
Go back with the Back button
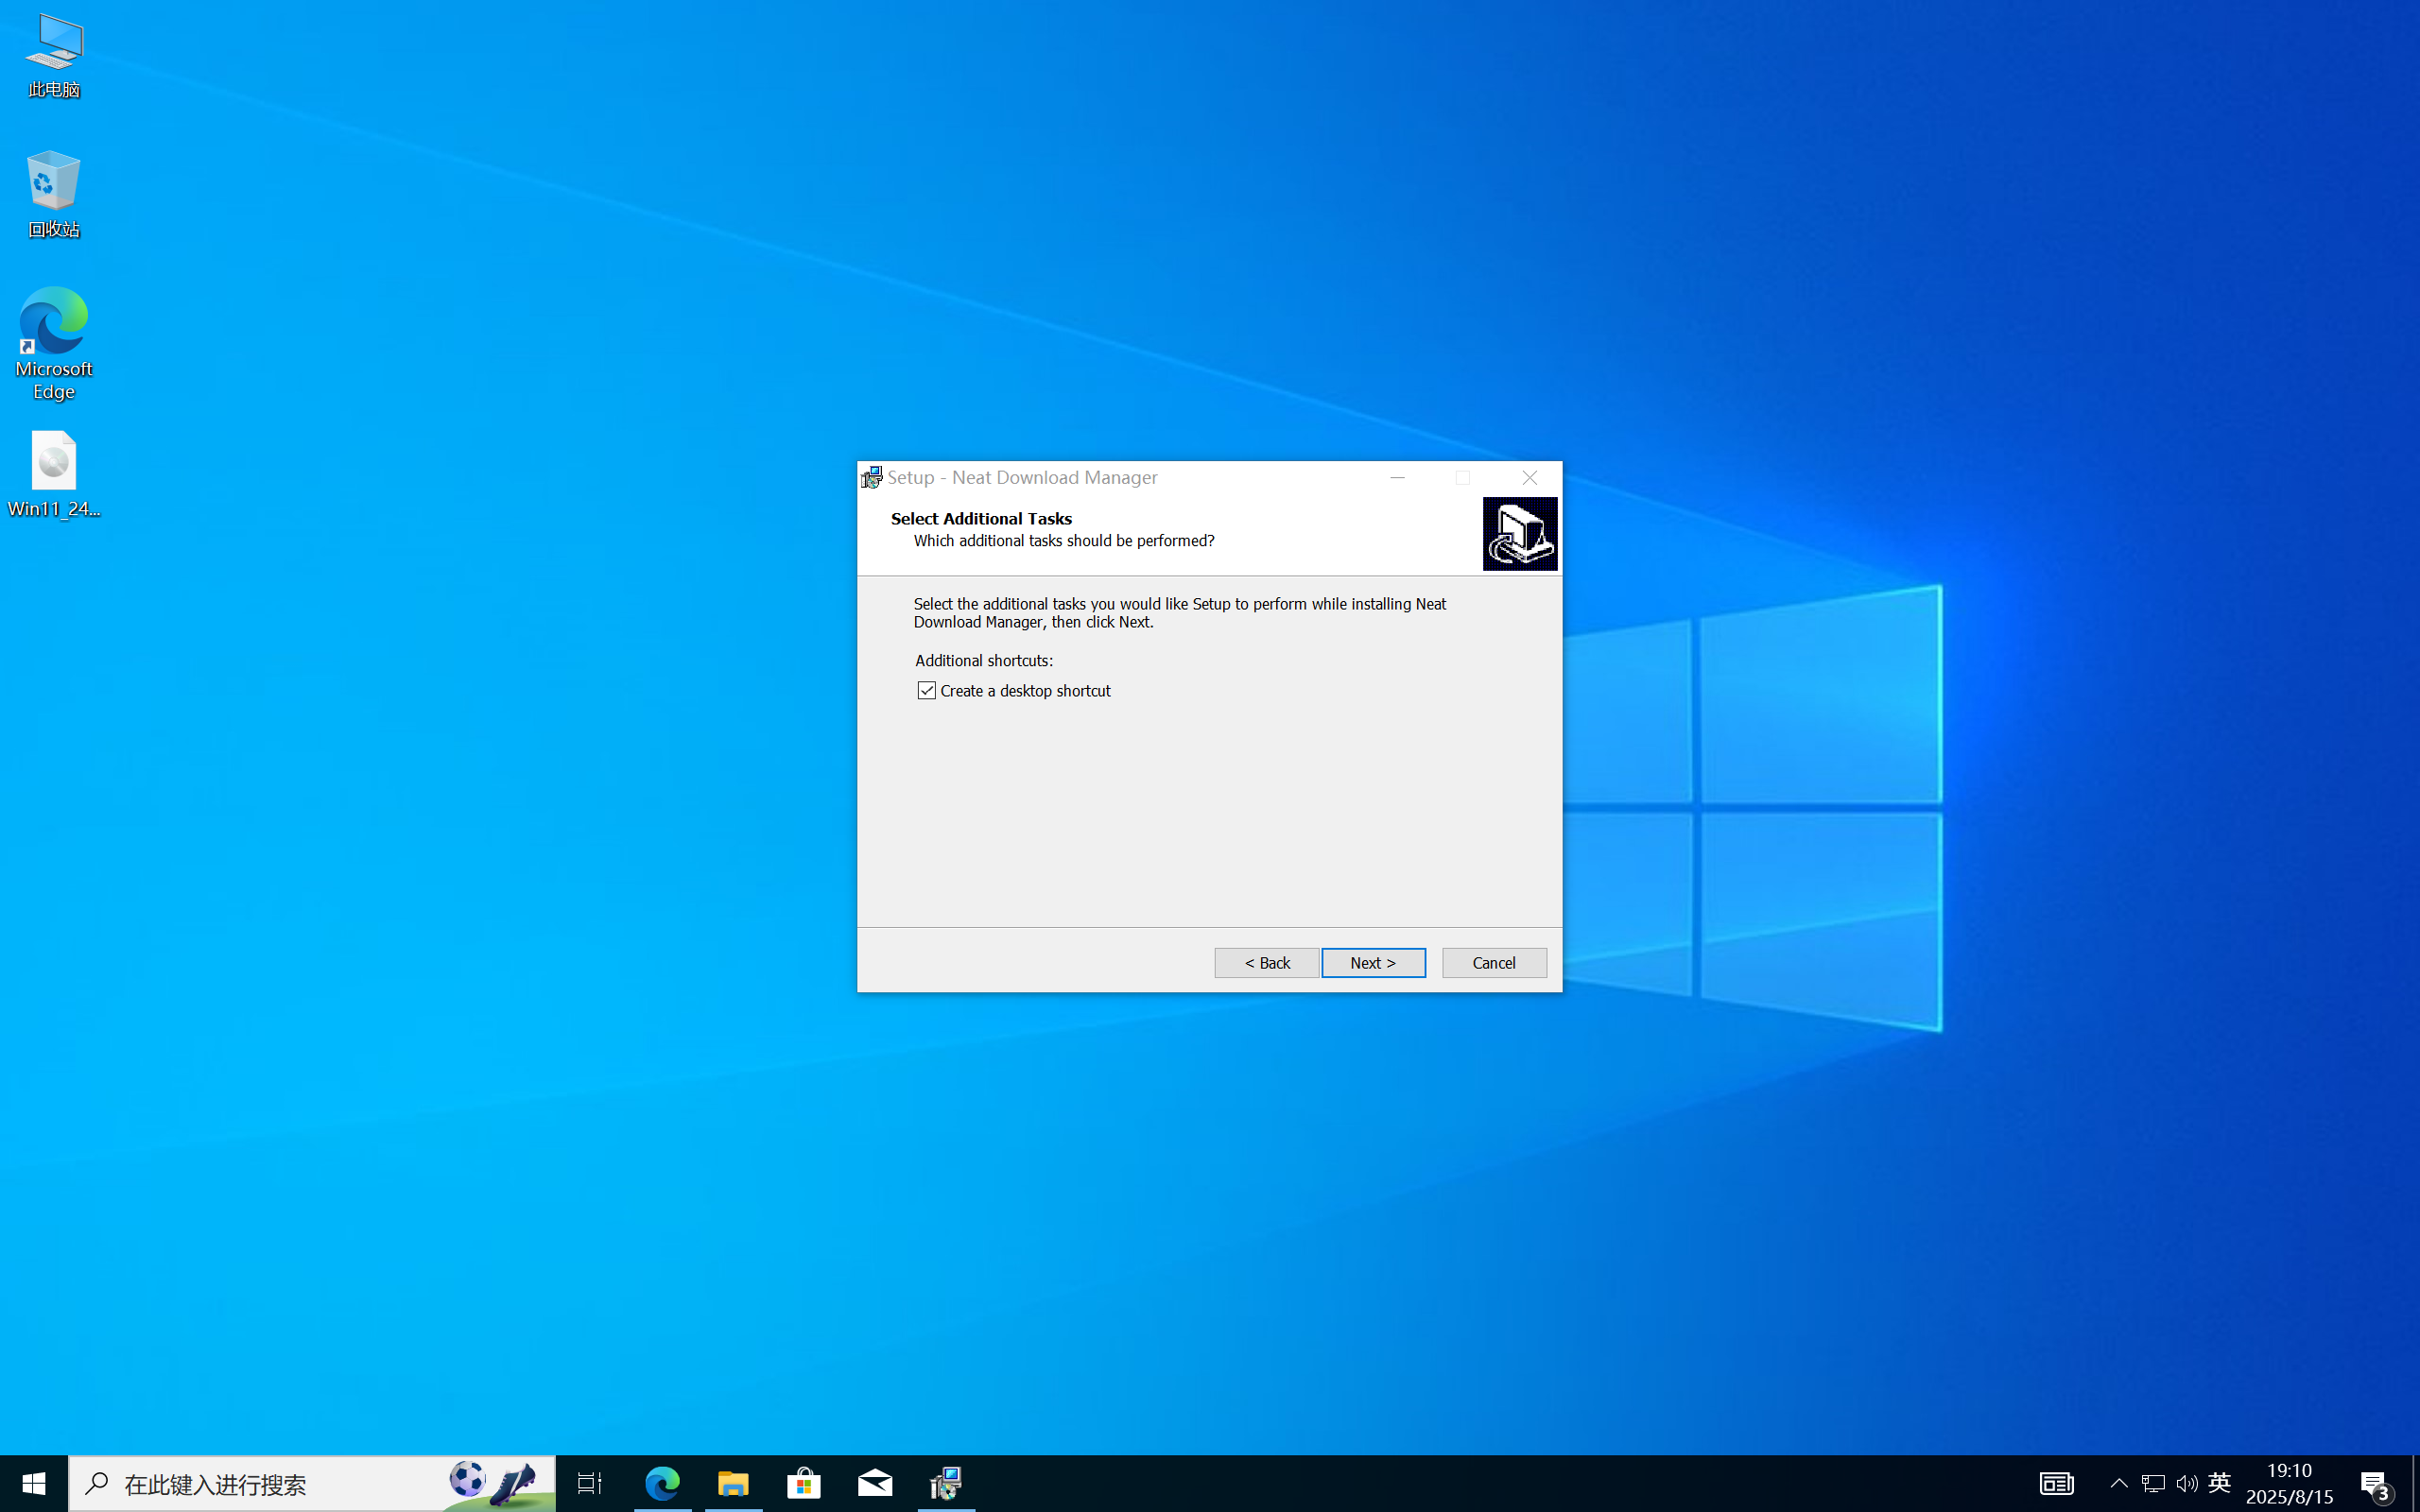1266,962
